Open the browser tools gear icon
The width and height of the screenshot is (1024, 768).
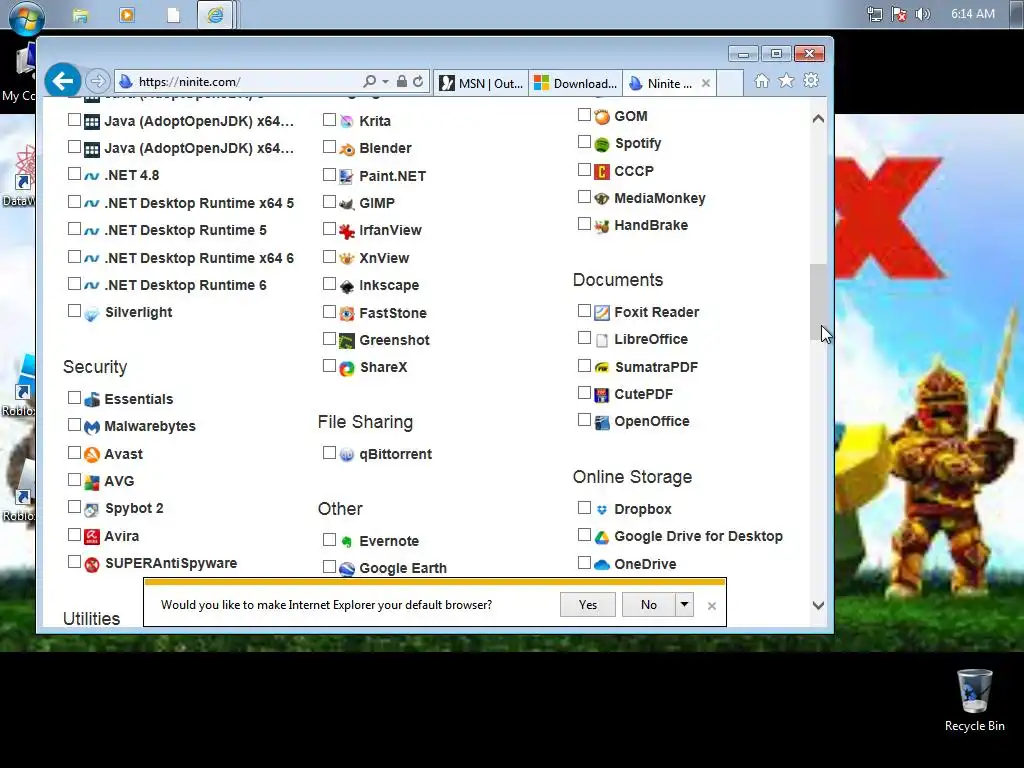click(x=811, y=81)
